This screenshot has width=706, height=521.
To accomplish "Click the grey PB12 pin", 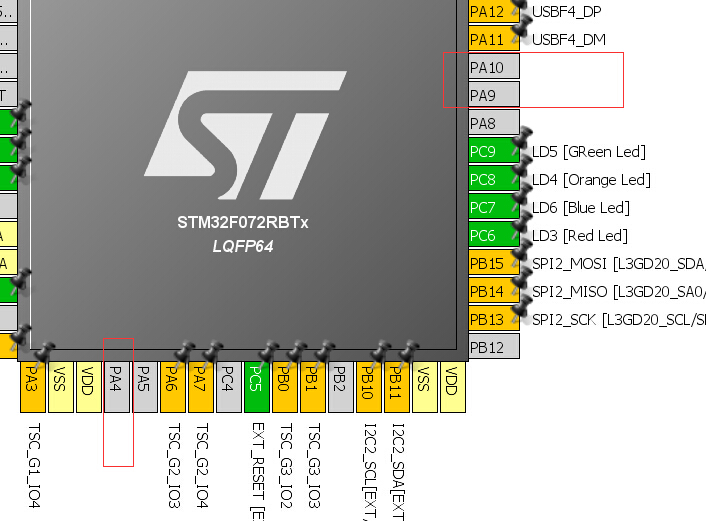I will click(x=494, y=346).
